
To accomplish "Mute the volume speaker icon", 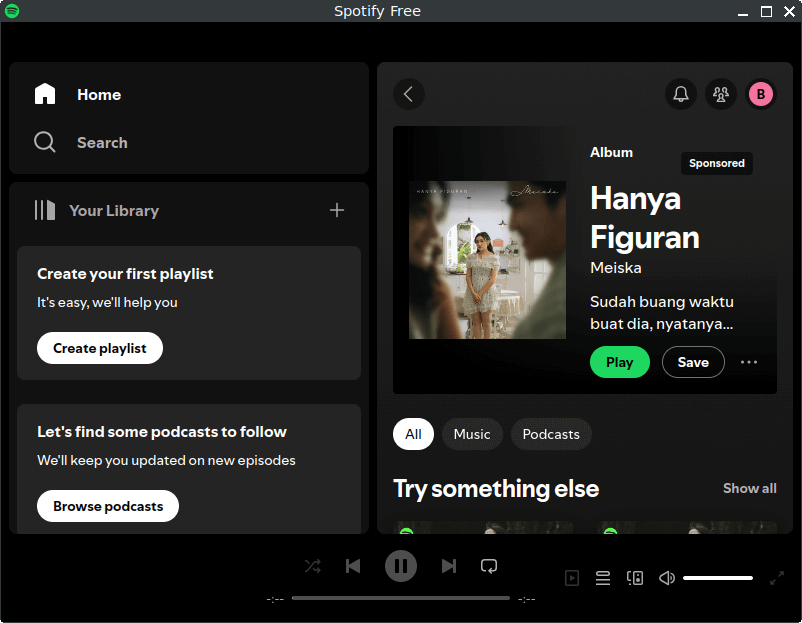I will [x=666, y=578].
